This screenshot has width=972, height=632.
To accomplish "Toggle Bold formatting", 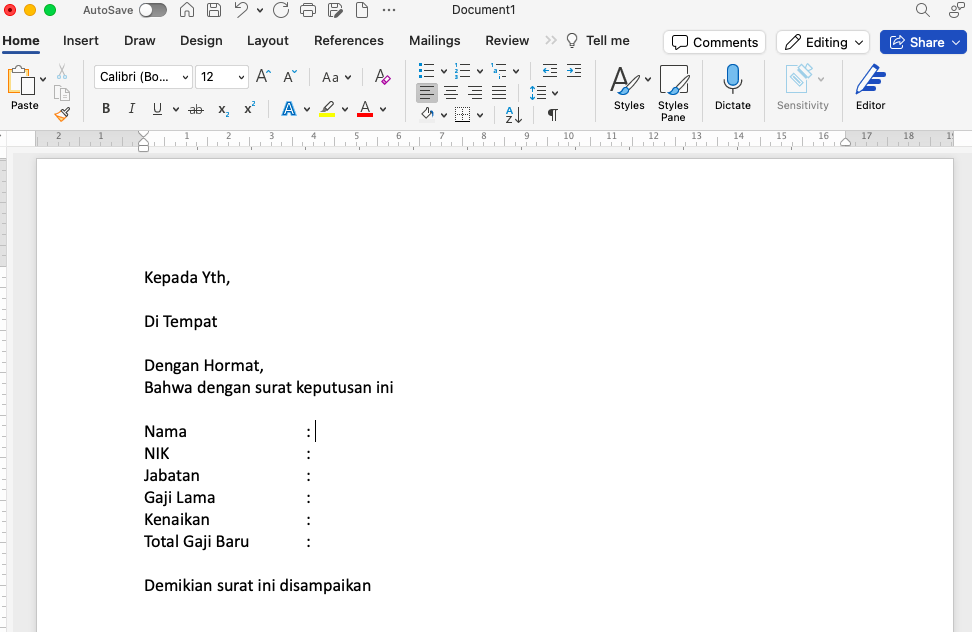I will coord(106,109).
